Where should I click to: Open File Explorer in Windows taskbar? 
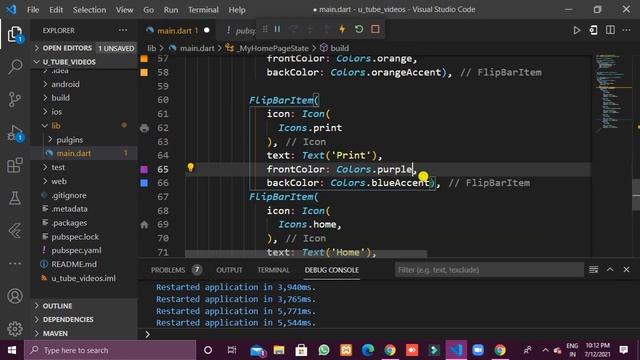(x=279, y=350)
